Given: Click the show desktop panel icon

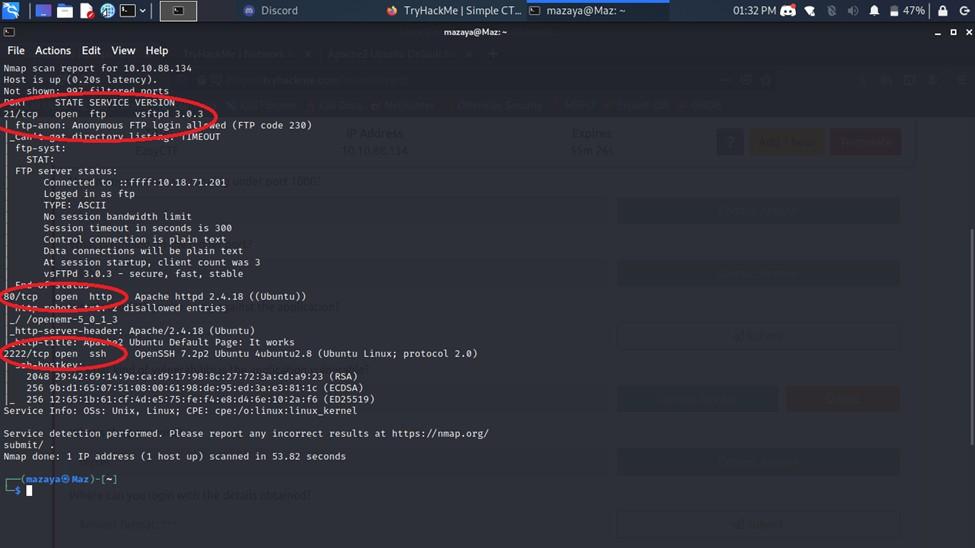Looking at the screenshot, I should (43, 11).
